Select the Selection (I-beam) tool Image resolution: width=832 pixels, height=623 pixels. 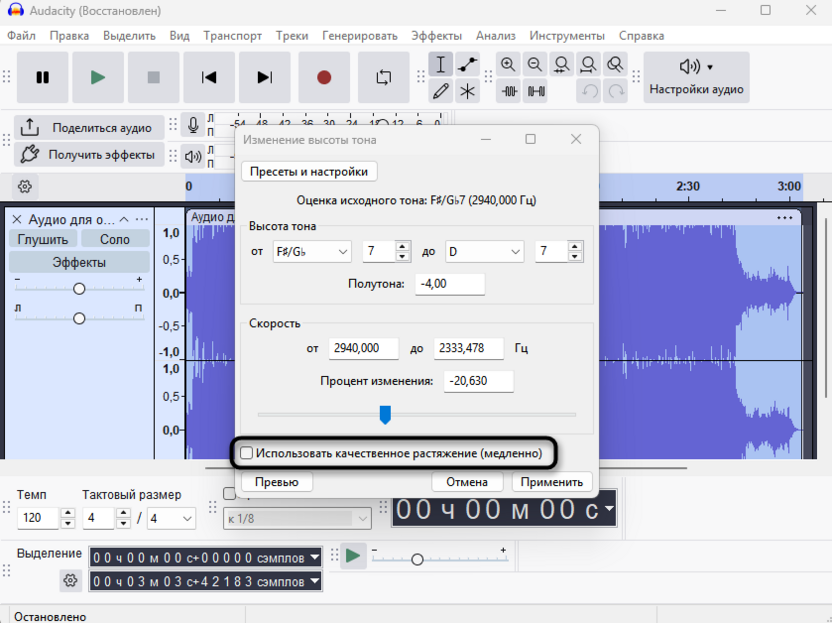(x=440, y=65)
